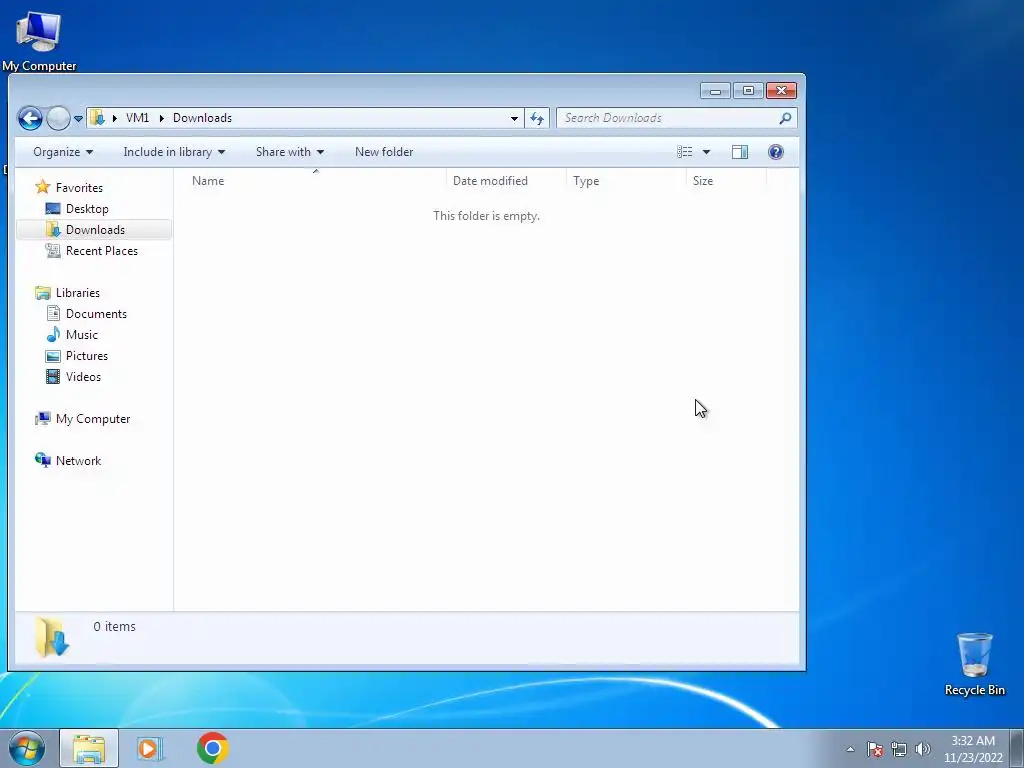Click the Libraries icon
Image resolution: width=1024 pixels, height=768 pixels.
[x=42, y=293]
